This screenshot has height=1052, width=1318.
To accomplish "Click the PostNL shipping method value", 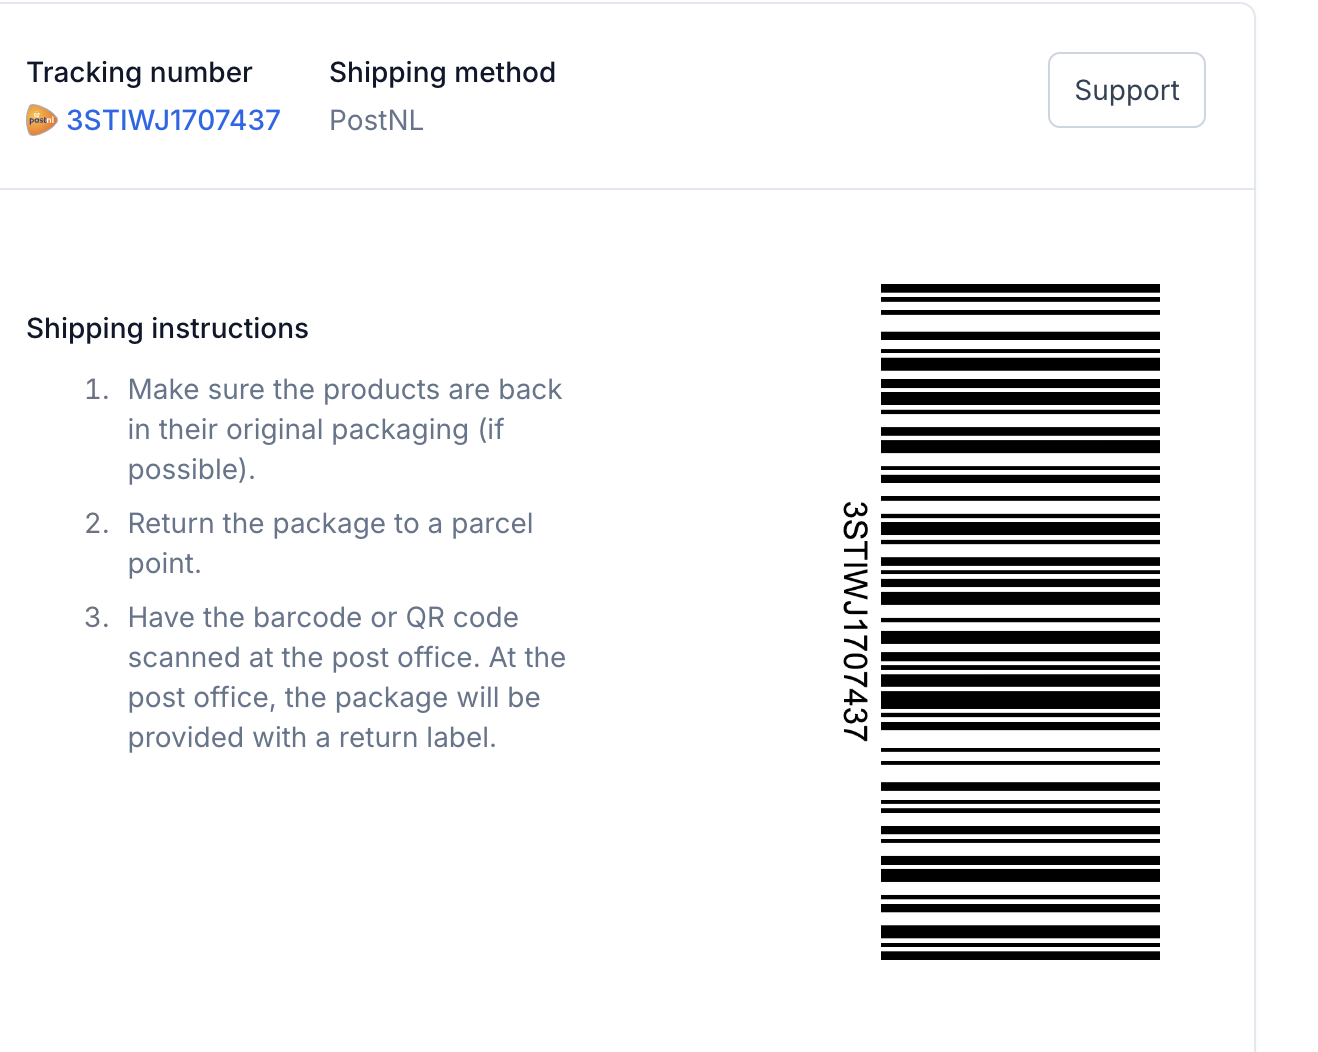I will [376, 120].
